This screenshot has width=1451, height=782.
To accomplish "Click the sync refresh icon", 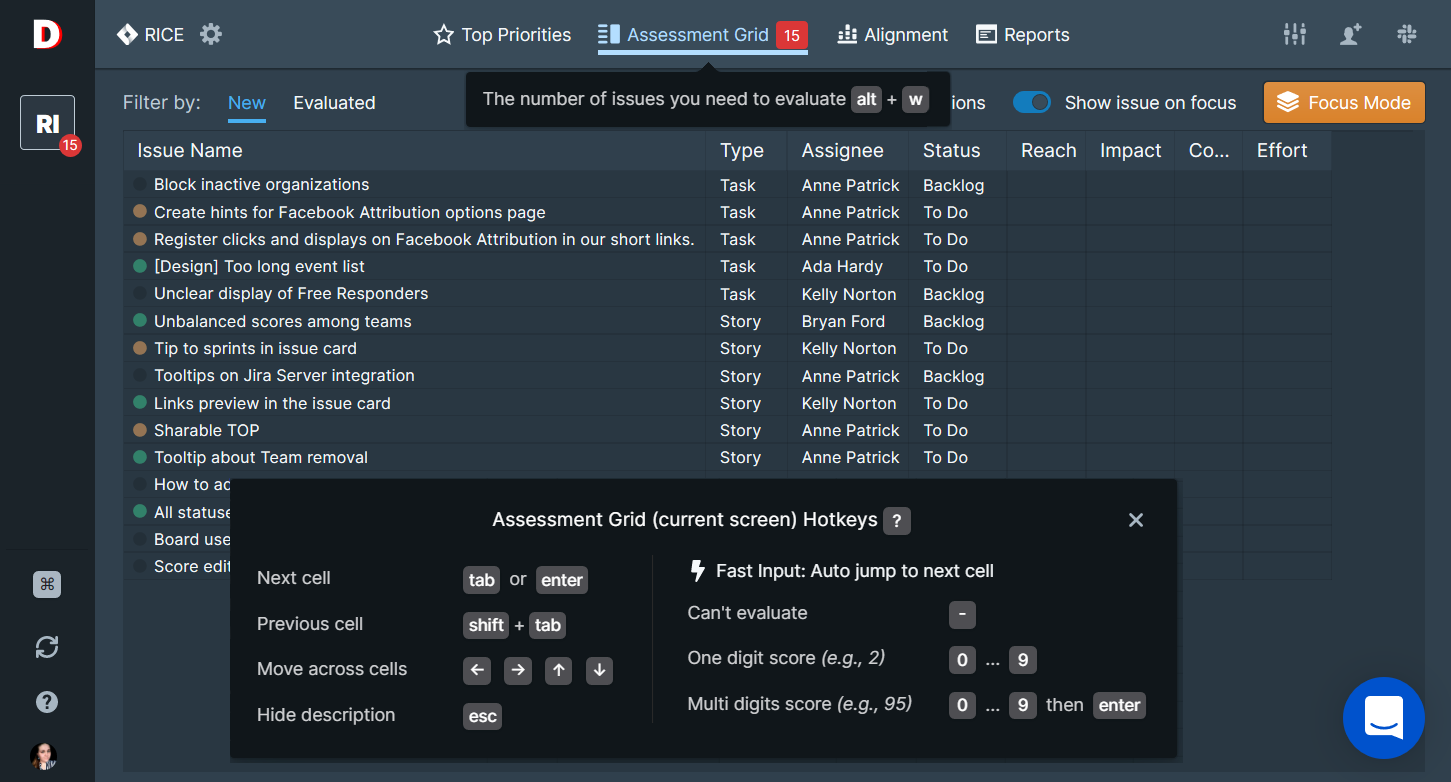I will coord(47,647).
